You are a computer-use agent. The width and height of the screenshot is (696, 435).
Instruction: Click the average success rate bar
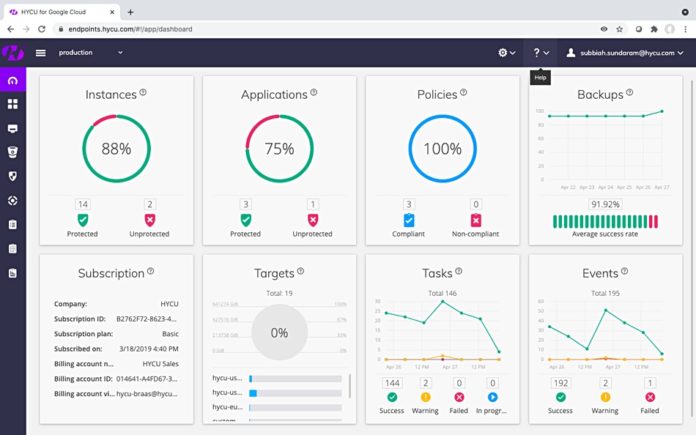[x=605, y=221]
